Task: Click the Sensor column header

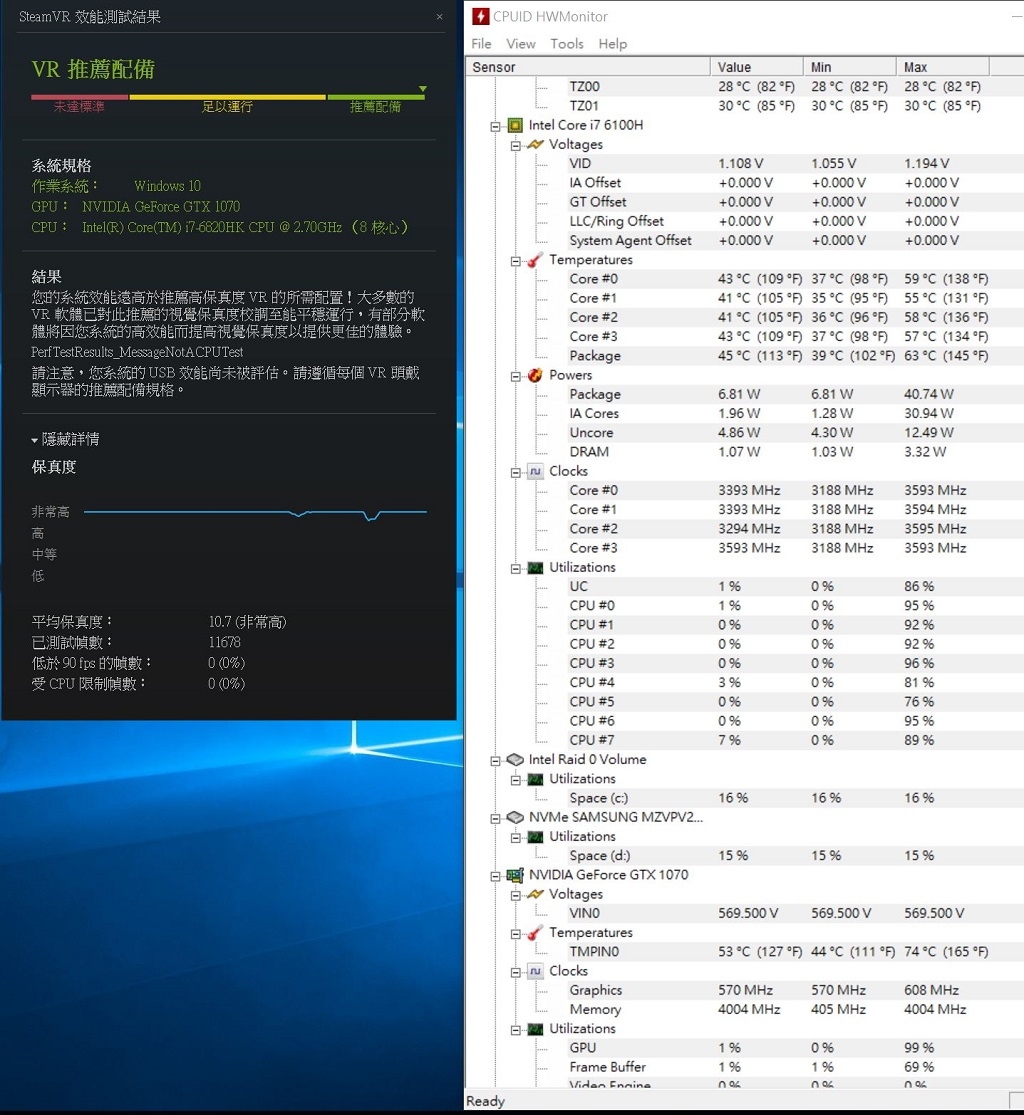Action: (x=589, y=67)
